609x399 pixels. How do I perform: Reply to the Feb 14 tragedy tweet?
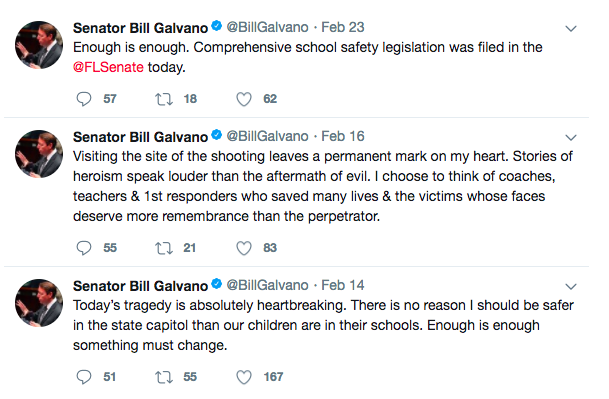[84, 377]
